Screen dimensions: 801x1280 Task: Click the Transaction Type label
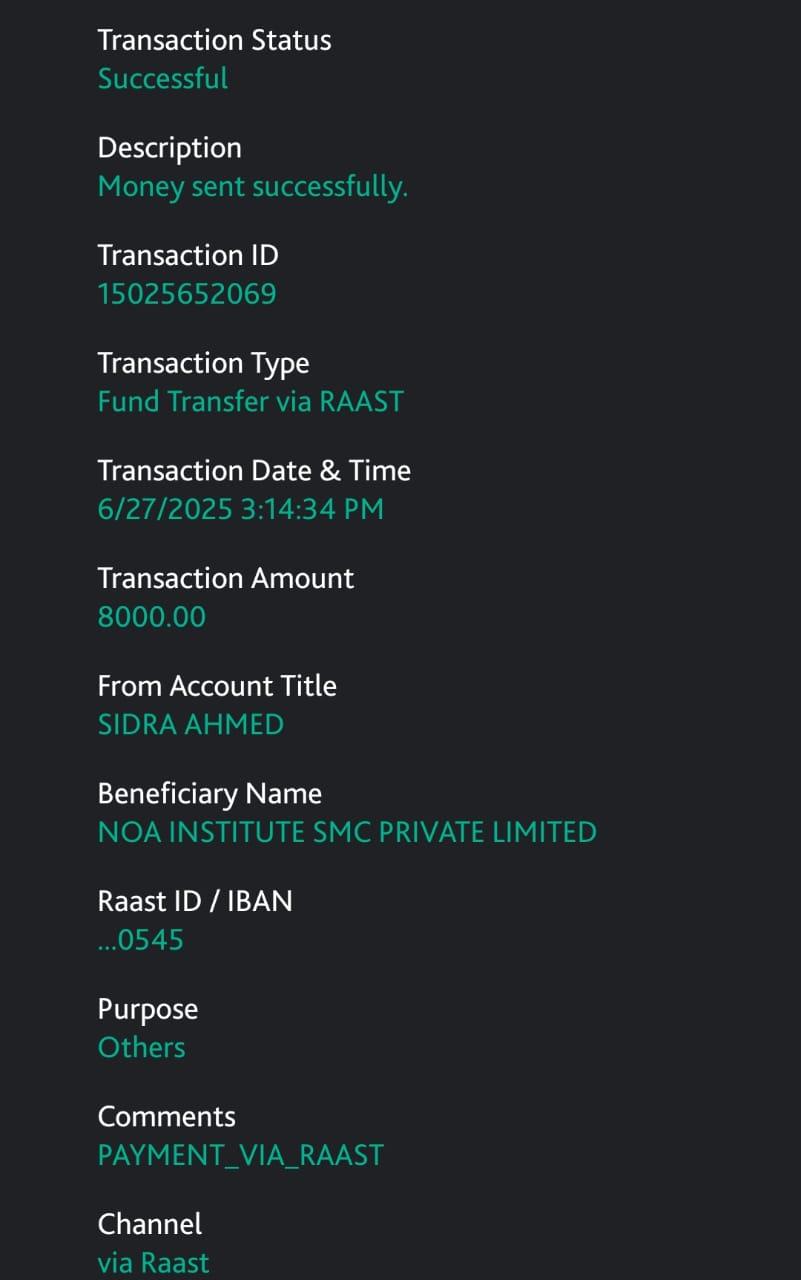pyautogui.click(x=203, y=364)
